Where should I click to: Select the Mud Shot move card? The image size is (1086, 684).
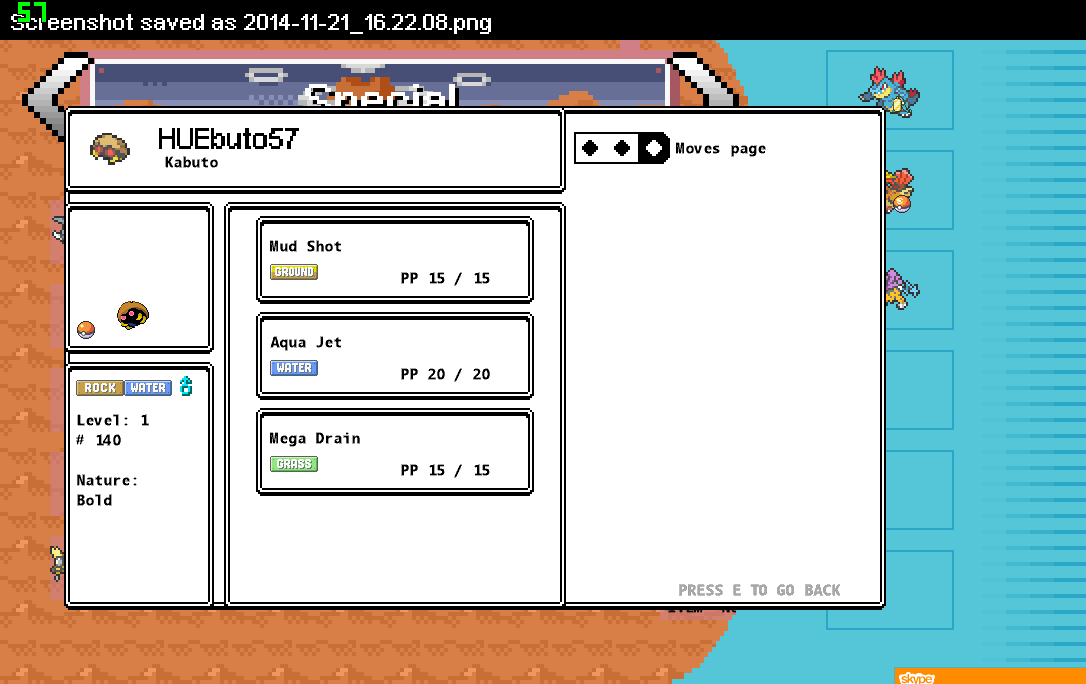(x=395, y=260)
